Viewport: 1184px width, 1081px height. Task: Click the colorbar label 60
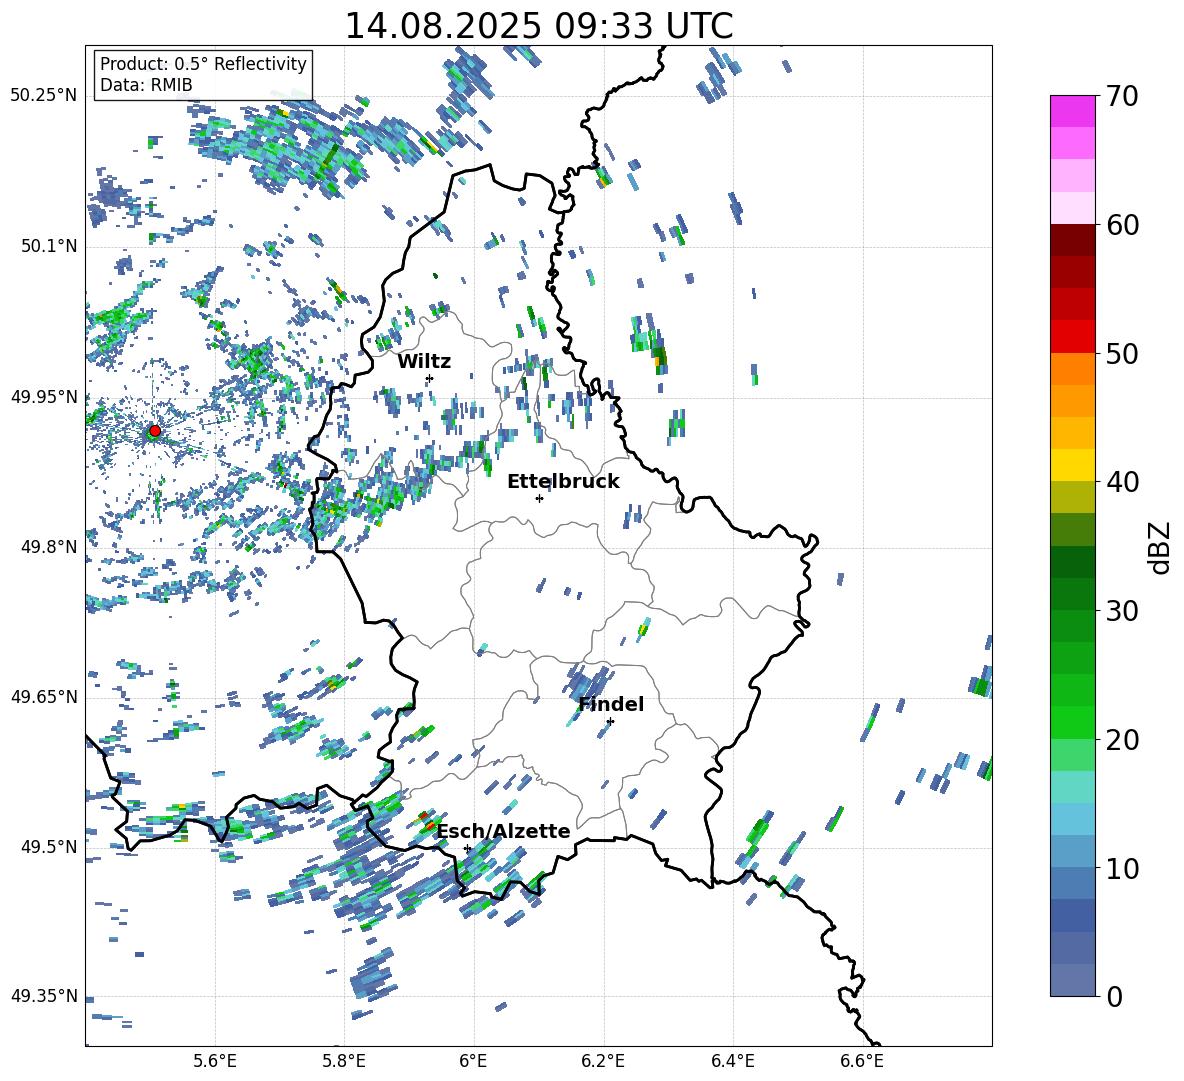pyautogui.click(x=1122, y=225)
